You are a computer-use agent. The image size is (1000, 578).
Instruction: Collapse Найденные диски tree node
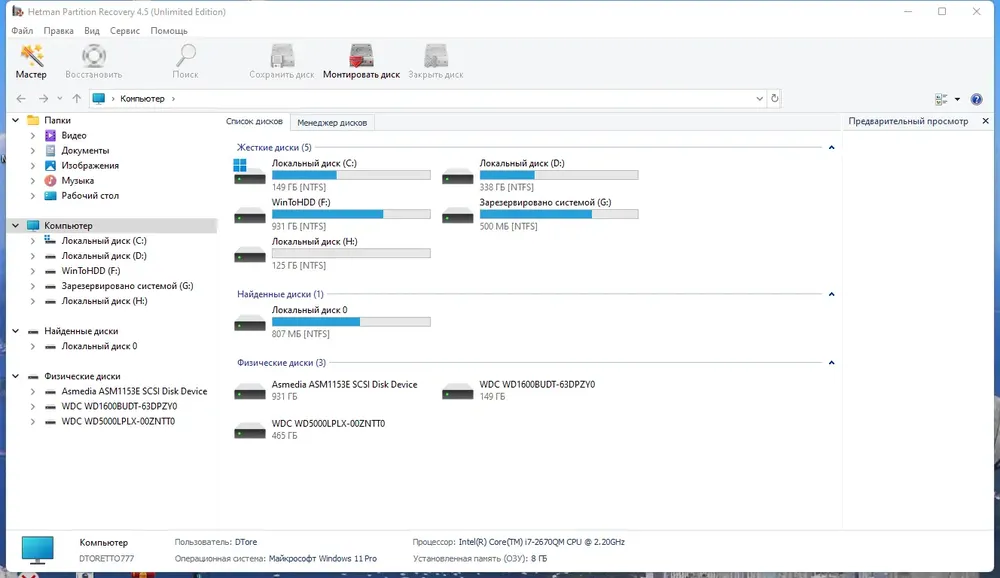pos(16,330)
